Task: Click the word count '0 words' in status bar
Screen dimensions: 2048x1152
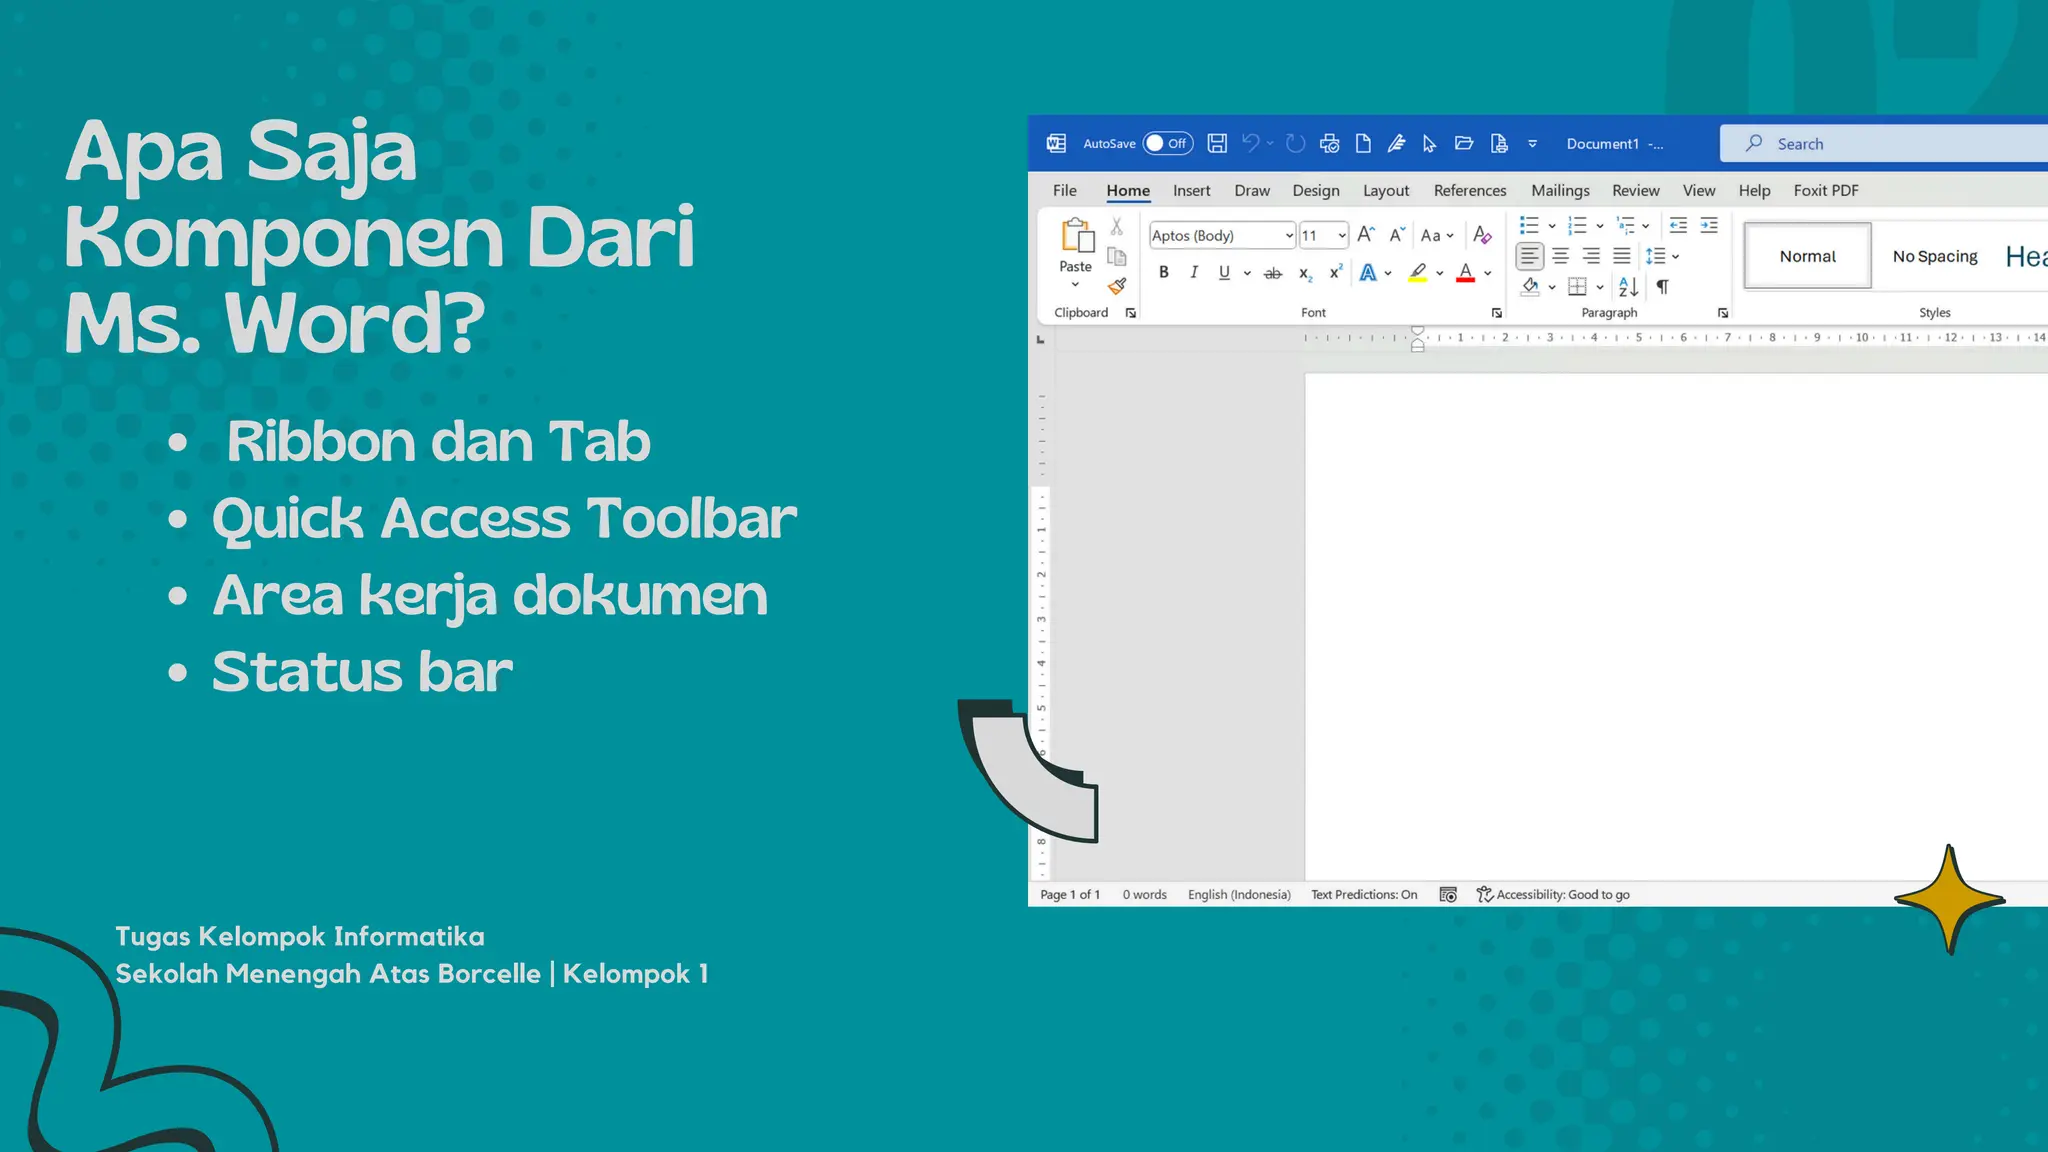Action: [x=1144, y=894]
